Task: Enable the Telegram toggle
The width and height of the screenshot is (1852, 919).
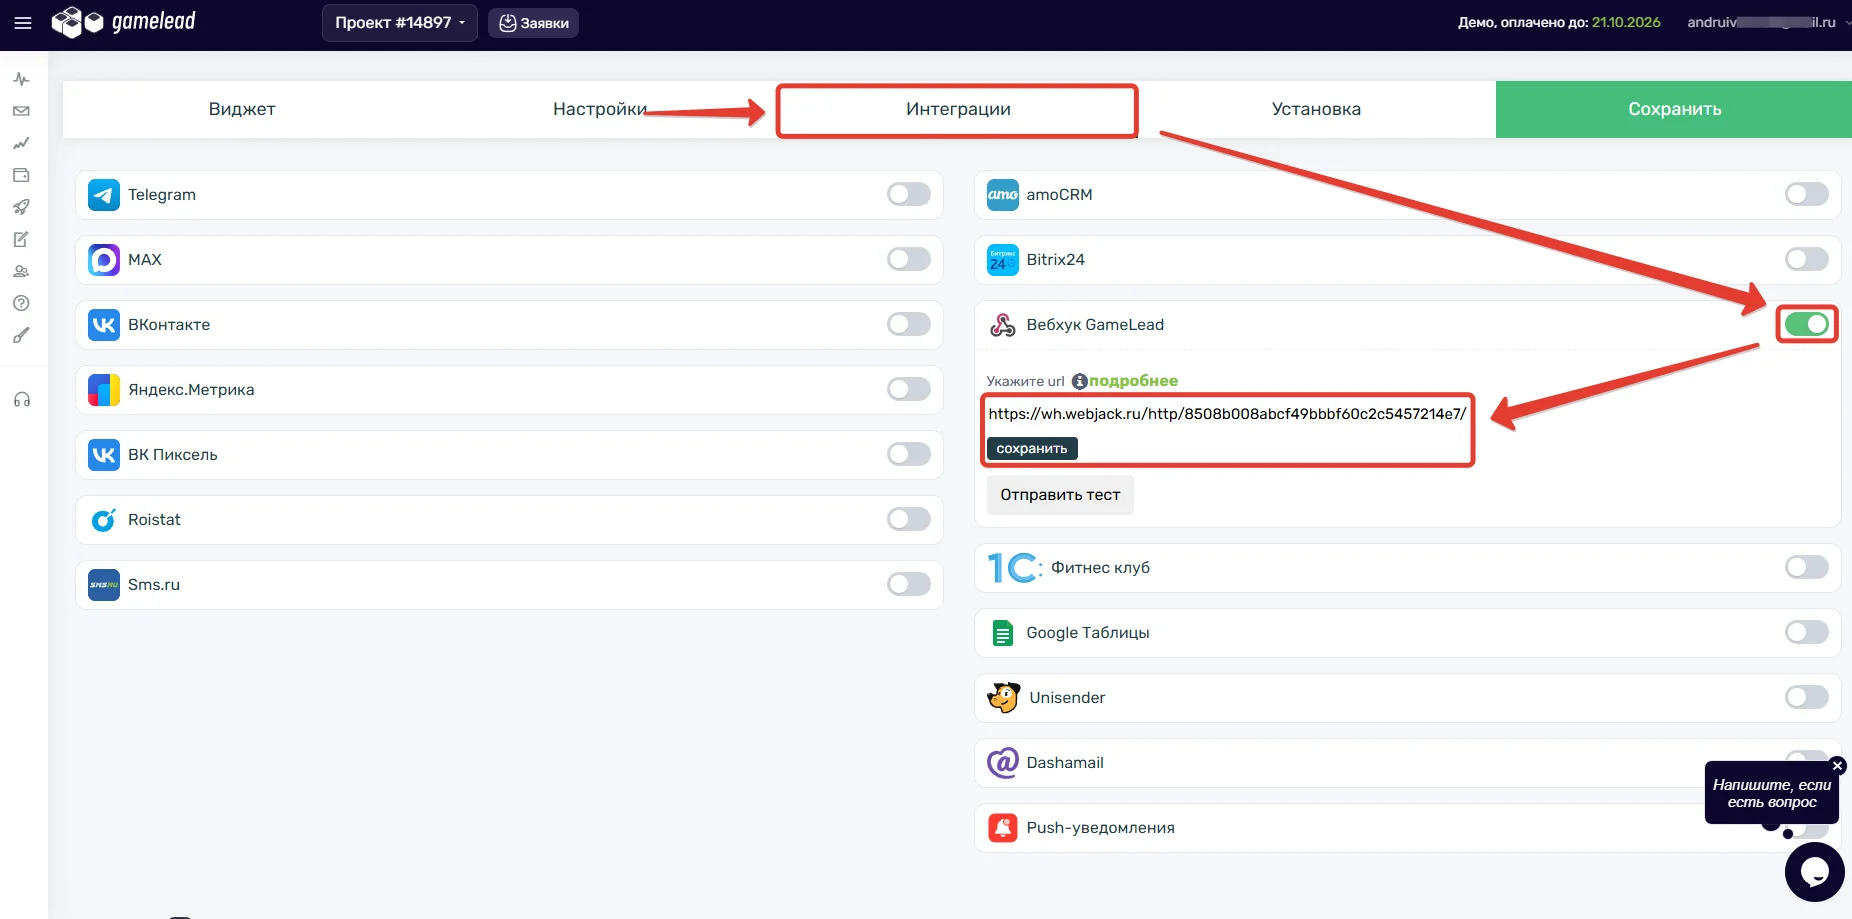Action: click(x=908, y=194)
